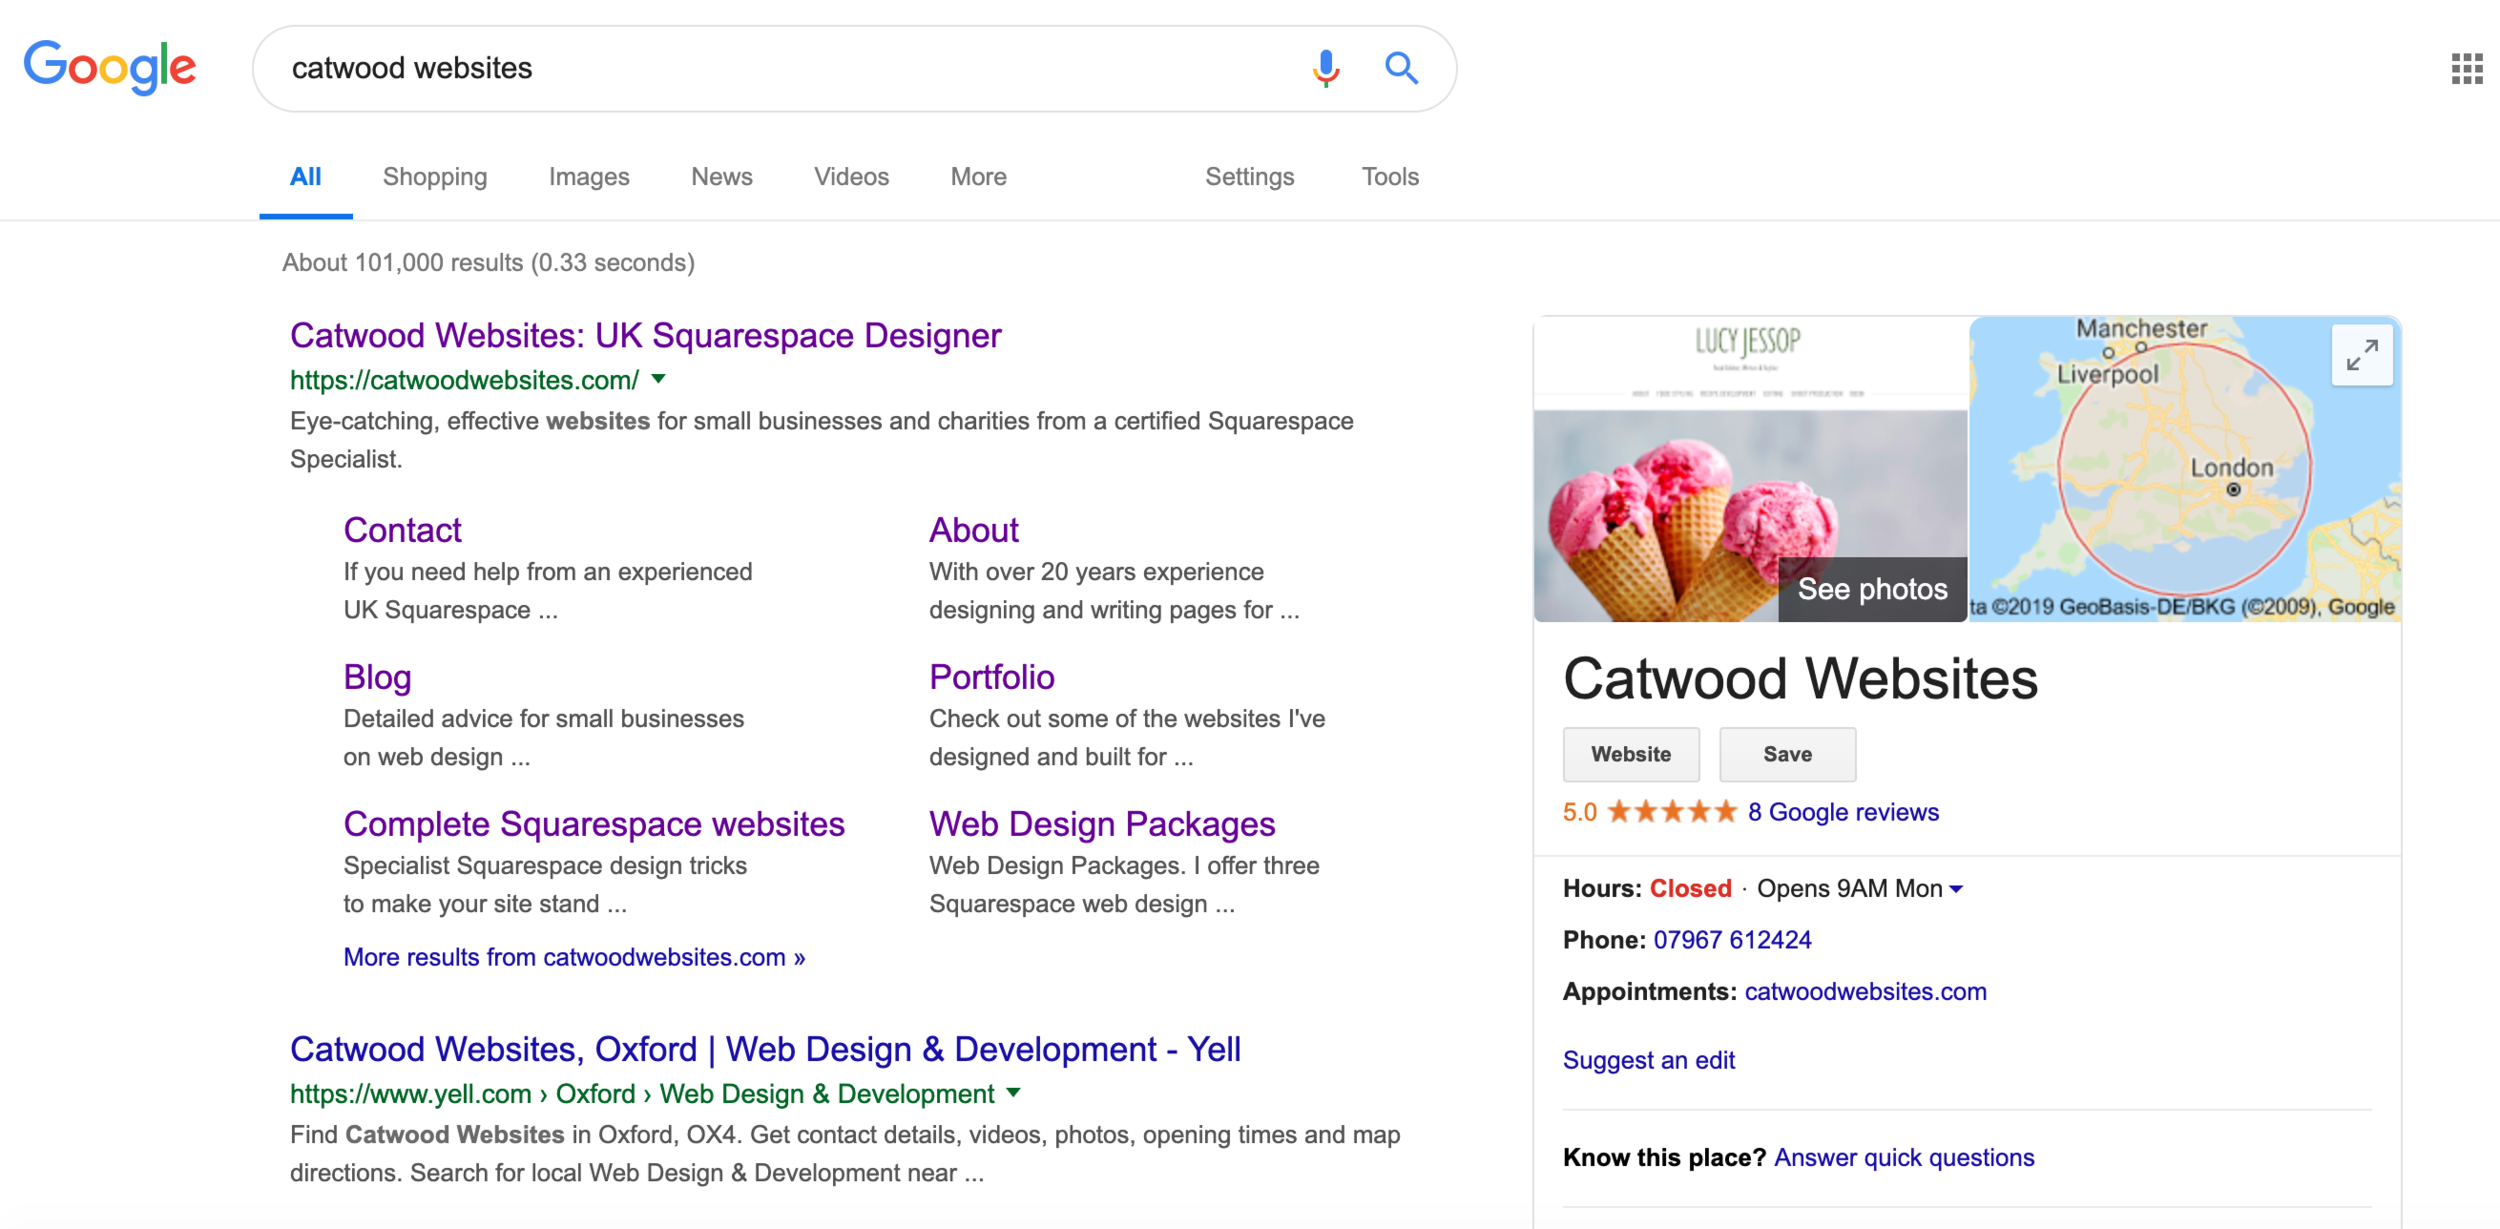This screenshot has width=2500, height=1229.
Task: Open the Contact sitelink
Action: click(x=402, y=530)
